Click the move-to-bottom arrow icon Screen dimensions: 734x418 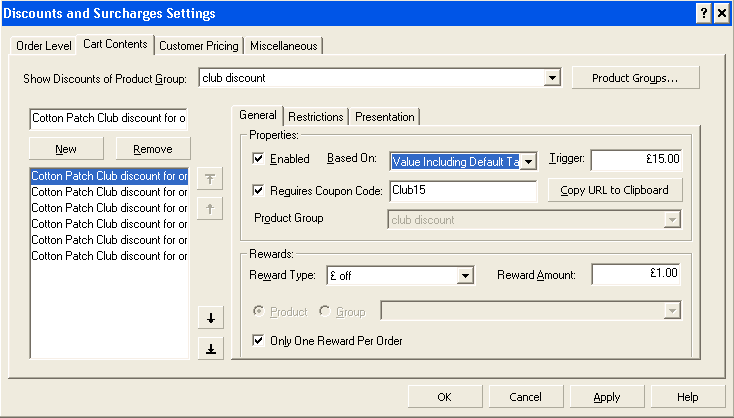point(211,348)
